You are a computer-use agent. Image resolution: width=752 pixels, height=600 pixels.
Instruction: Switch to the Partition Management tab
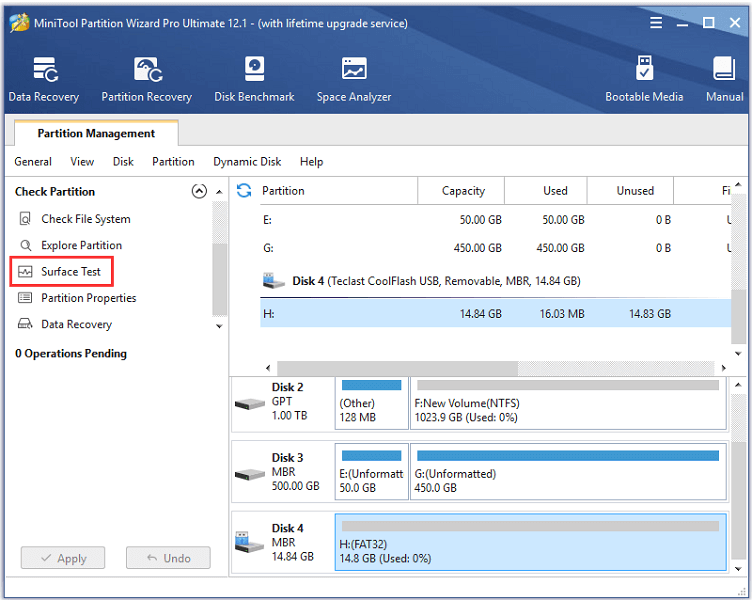tap(96, 133)
